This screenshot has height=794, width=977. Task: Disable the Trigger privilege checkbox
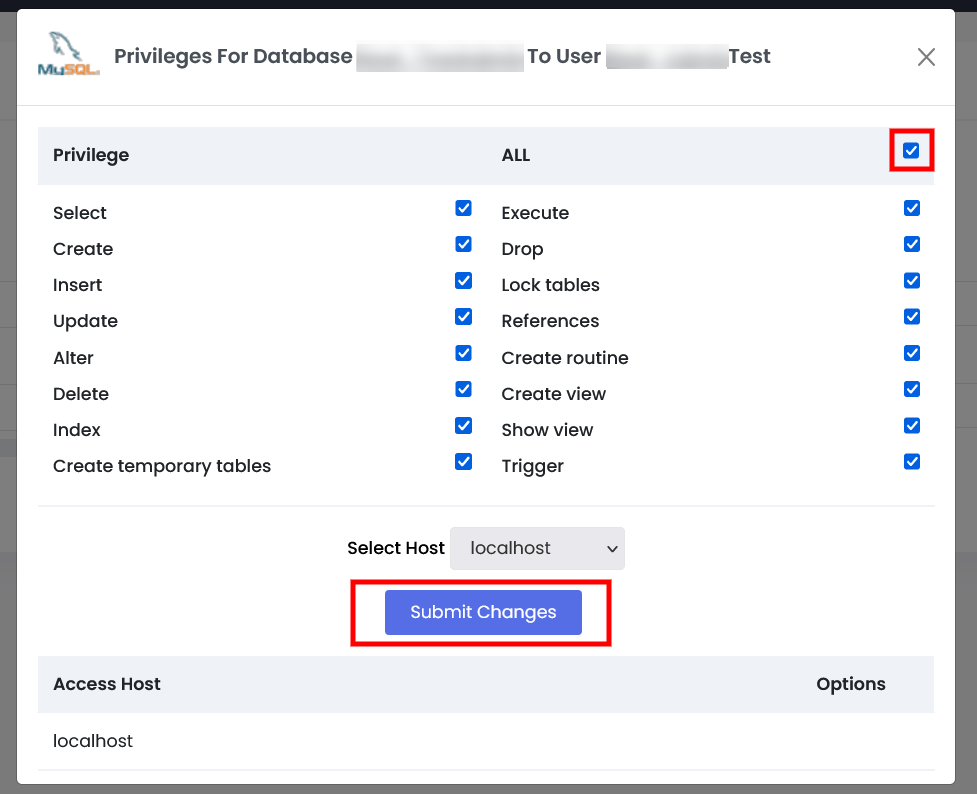click(911, 461)
